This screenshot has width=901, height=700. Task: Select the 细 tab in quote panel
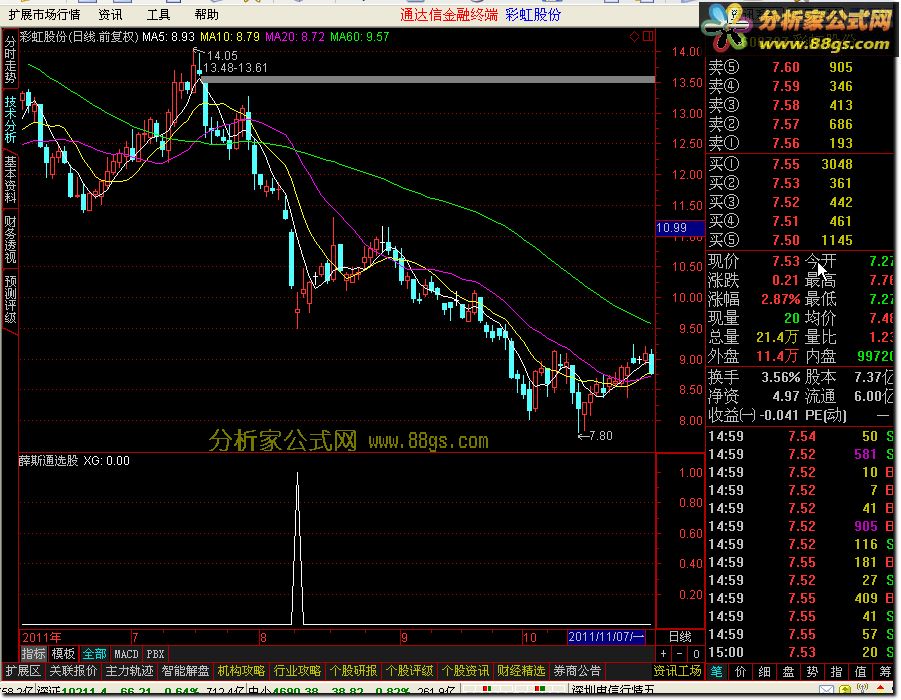764,671
